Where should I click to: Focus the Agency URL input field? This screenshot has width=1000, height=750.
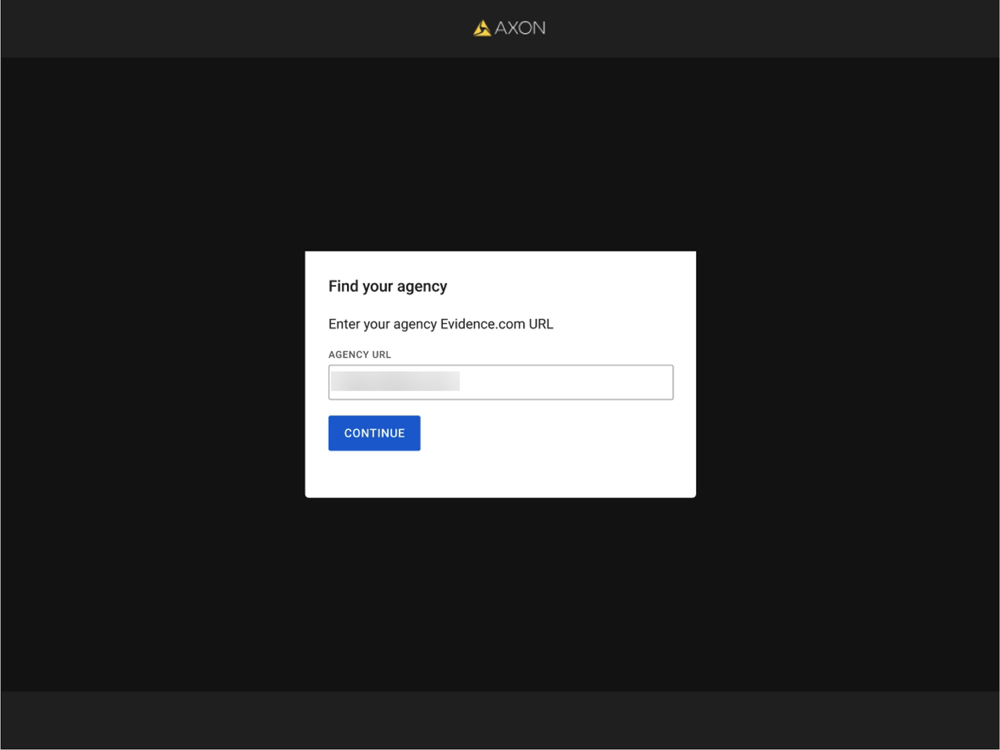pyautogui.click(x=501, y=382)
